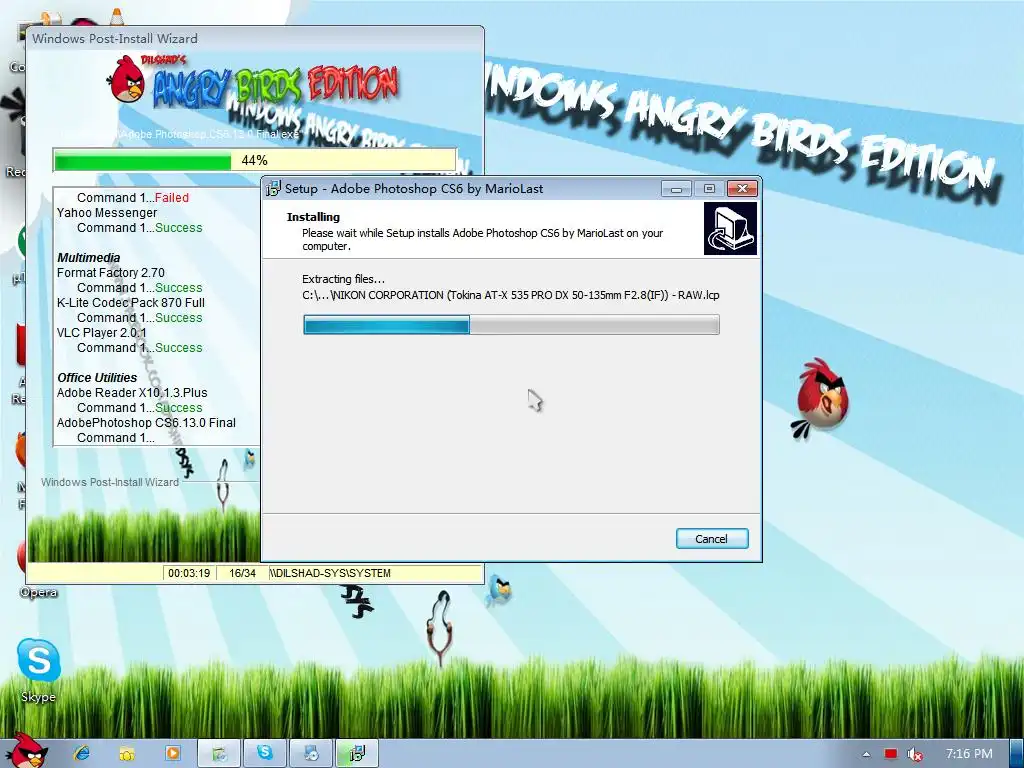Click the Windows Post-Install Wizard title bar

click(255, 39)
